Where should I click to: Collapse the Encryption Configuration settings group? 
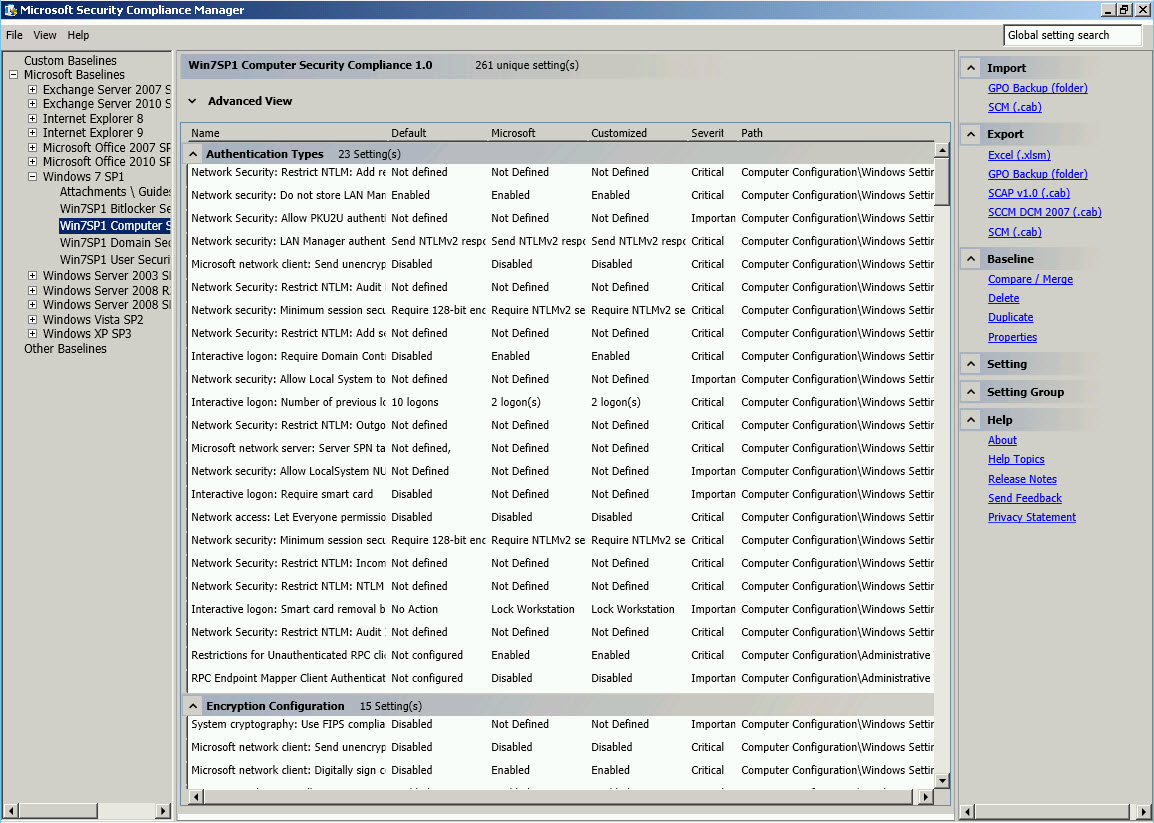click(x=193, y=705)
